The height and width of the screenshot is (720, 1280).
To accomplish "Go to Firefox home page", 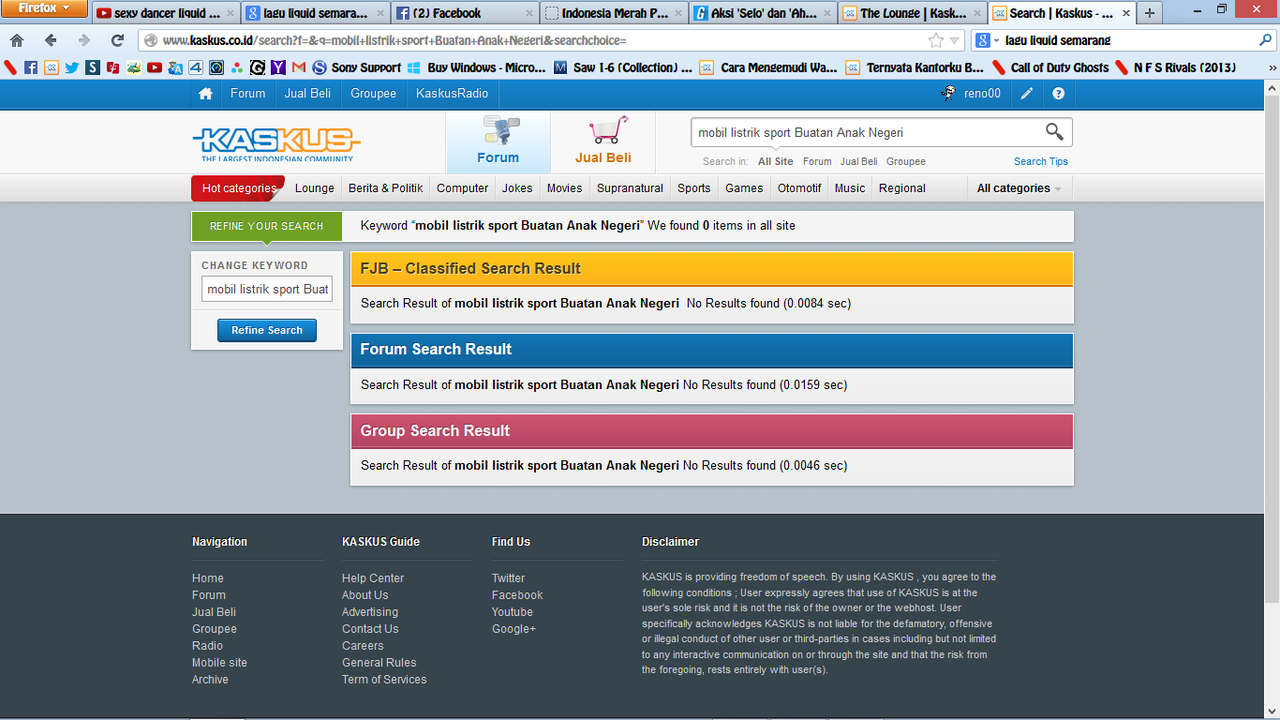I will coord(17,41).
